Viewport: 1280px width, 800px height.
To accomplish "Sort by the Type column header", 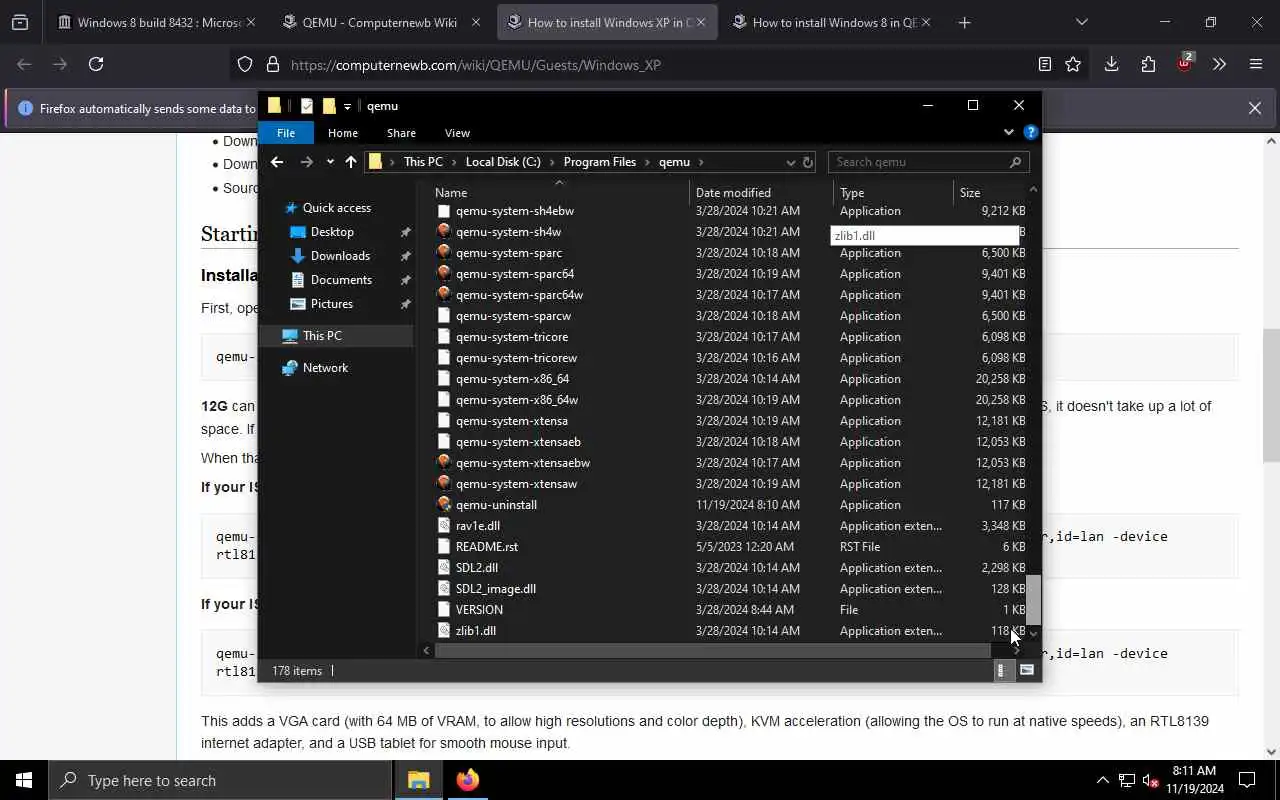I will click(893, 193).
